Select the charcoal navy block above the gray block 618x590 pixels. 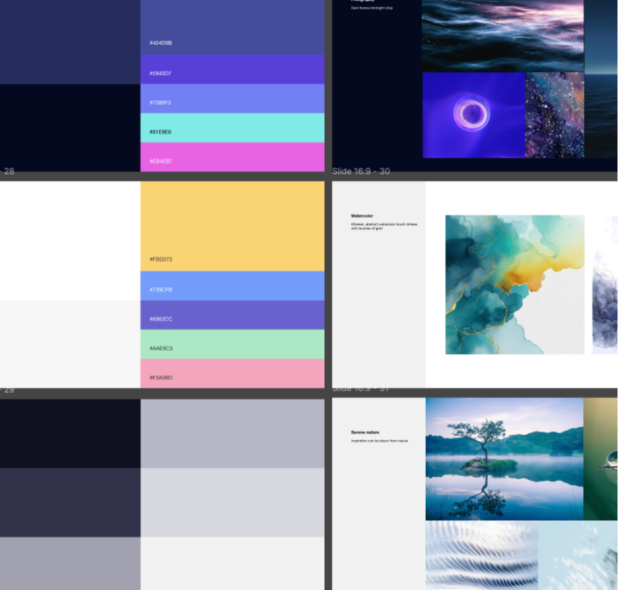(x=70, y=503)
